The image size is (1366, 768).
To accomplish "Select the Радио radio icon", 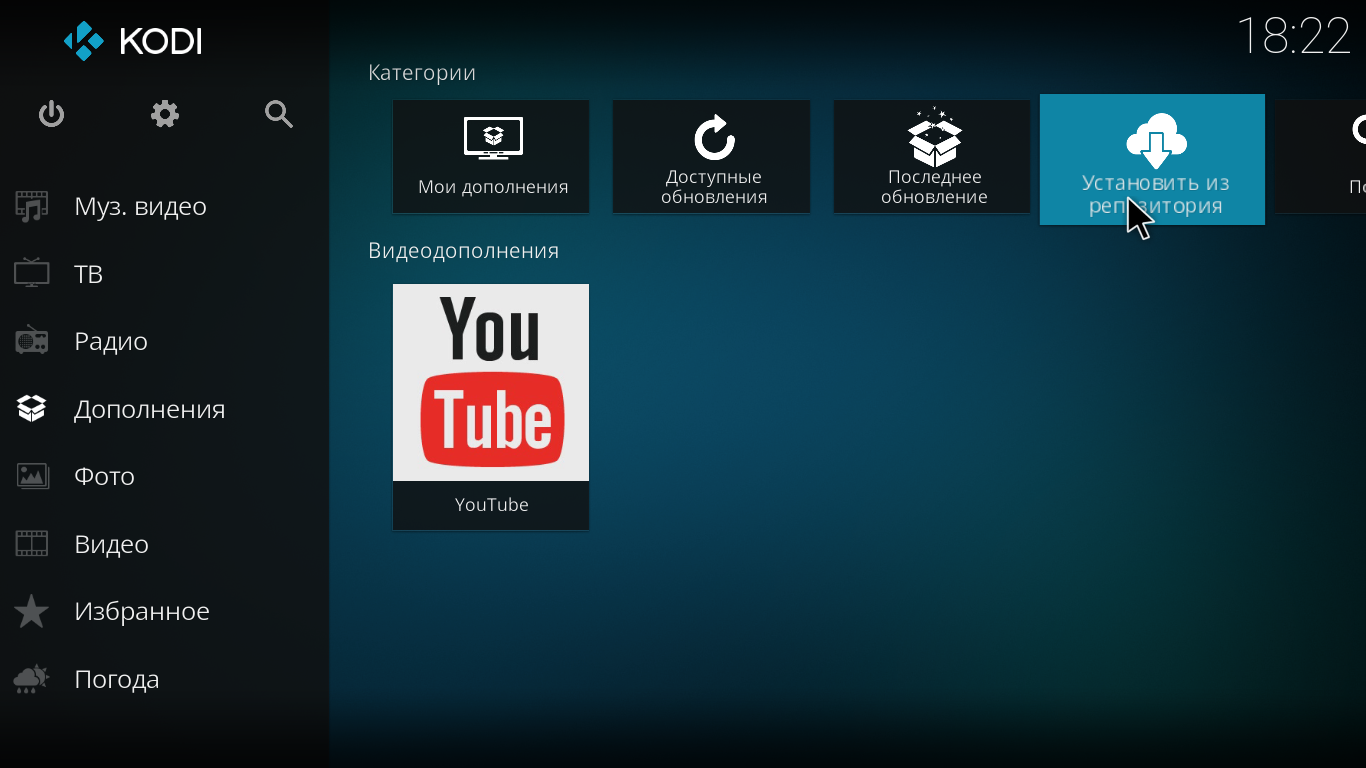I will (32, 341).
